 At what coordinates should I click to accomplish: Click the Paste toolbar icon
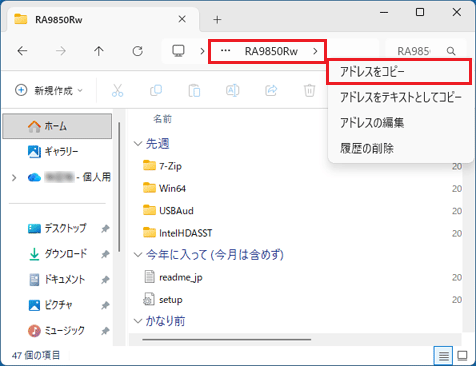(194, 91)
